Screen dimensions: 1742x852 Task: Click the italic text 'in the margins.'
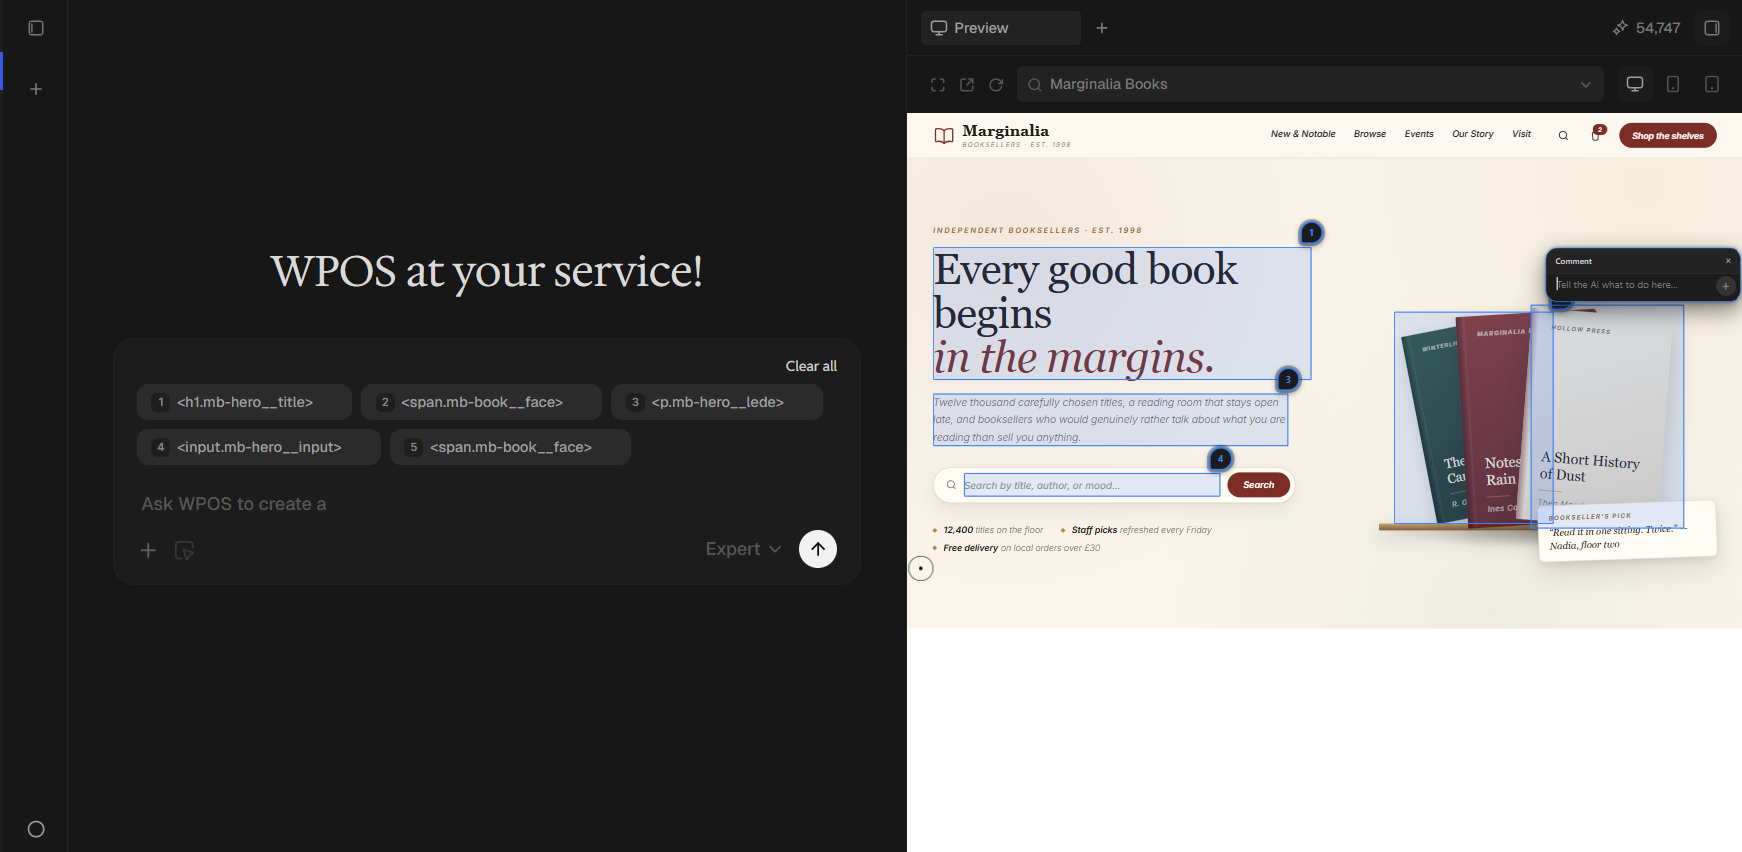point(1074,357)
